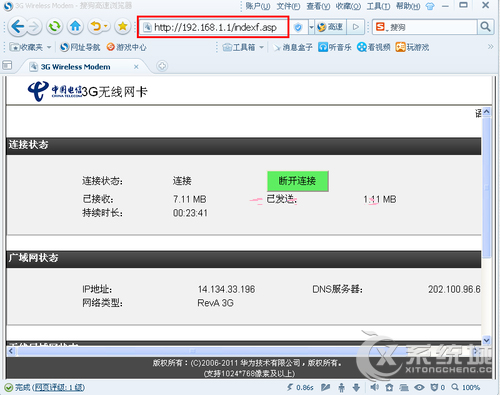Open the 收藏 menu
Viewport: 500px width, 395px height.
[x=348, y=6]
